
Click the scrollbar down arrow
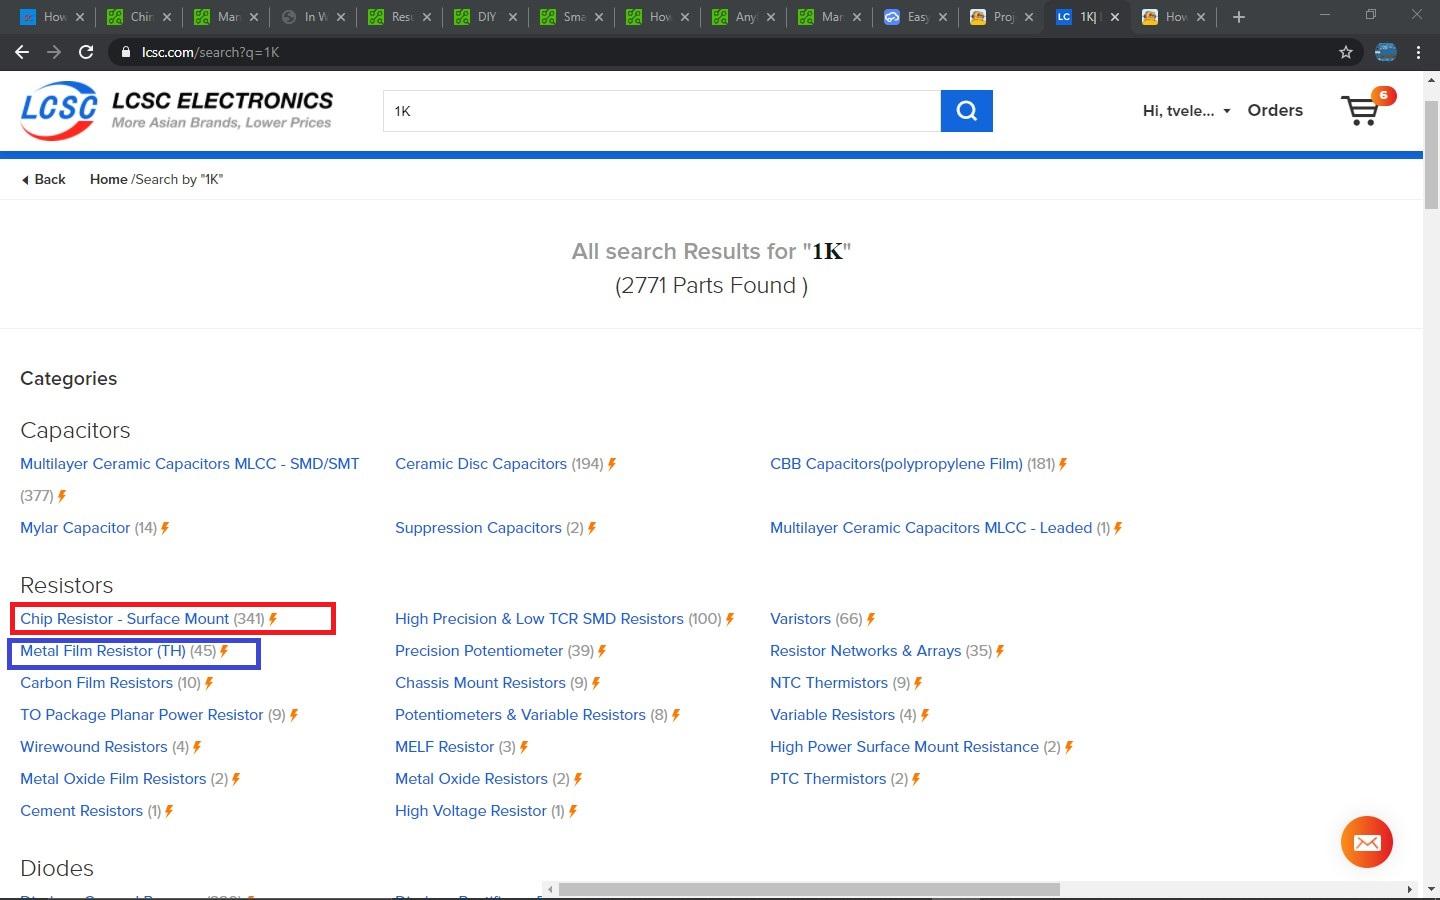[x=1431, y=889]
